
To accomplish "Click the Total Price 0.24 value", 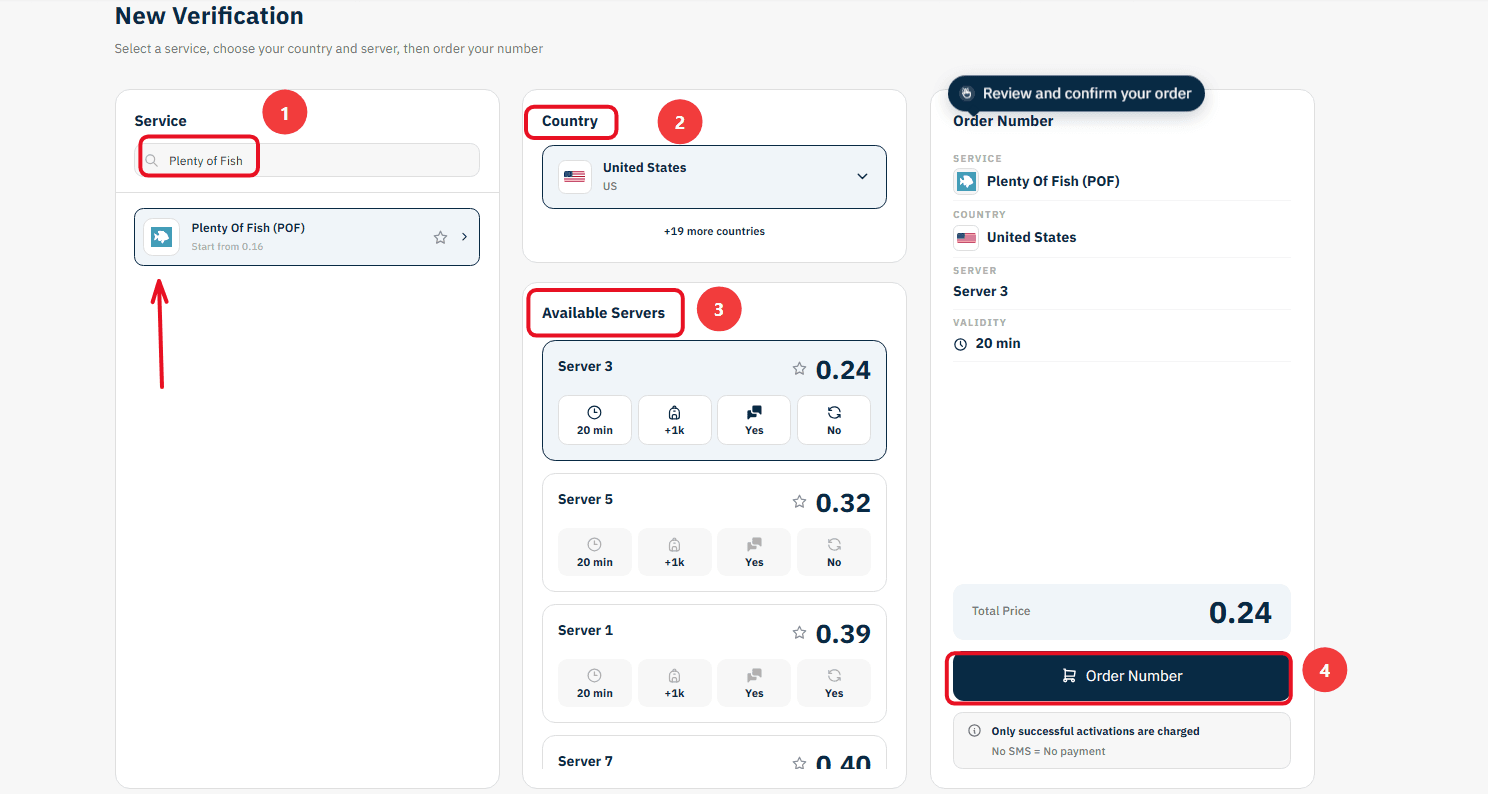I will tap(1240, 612).
